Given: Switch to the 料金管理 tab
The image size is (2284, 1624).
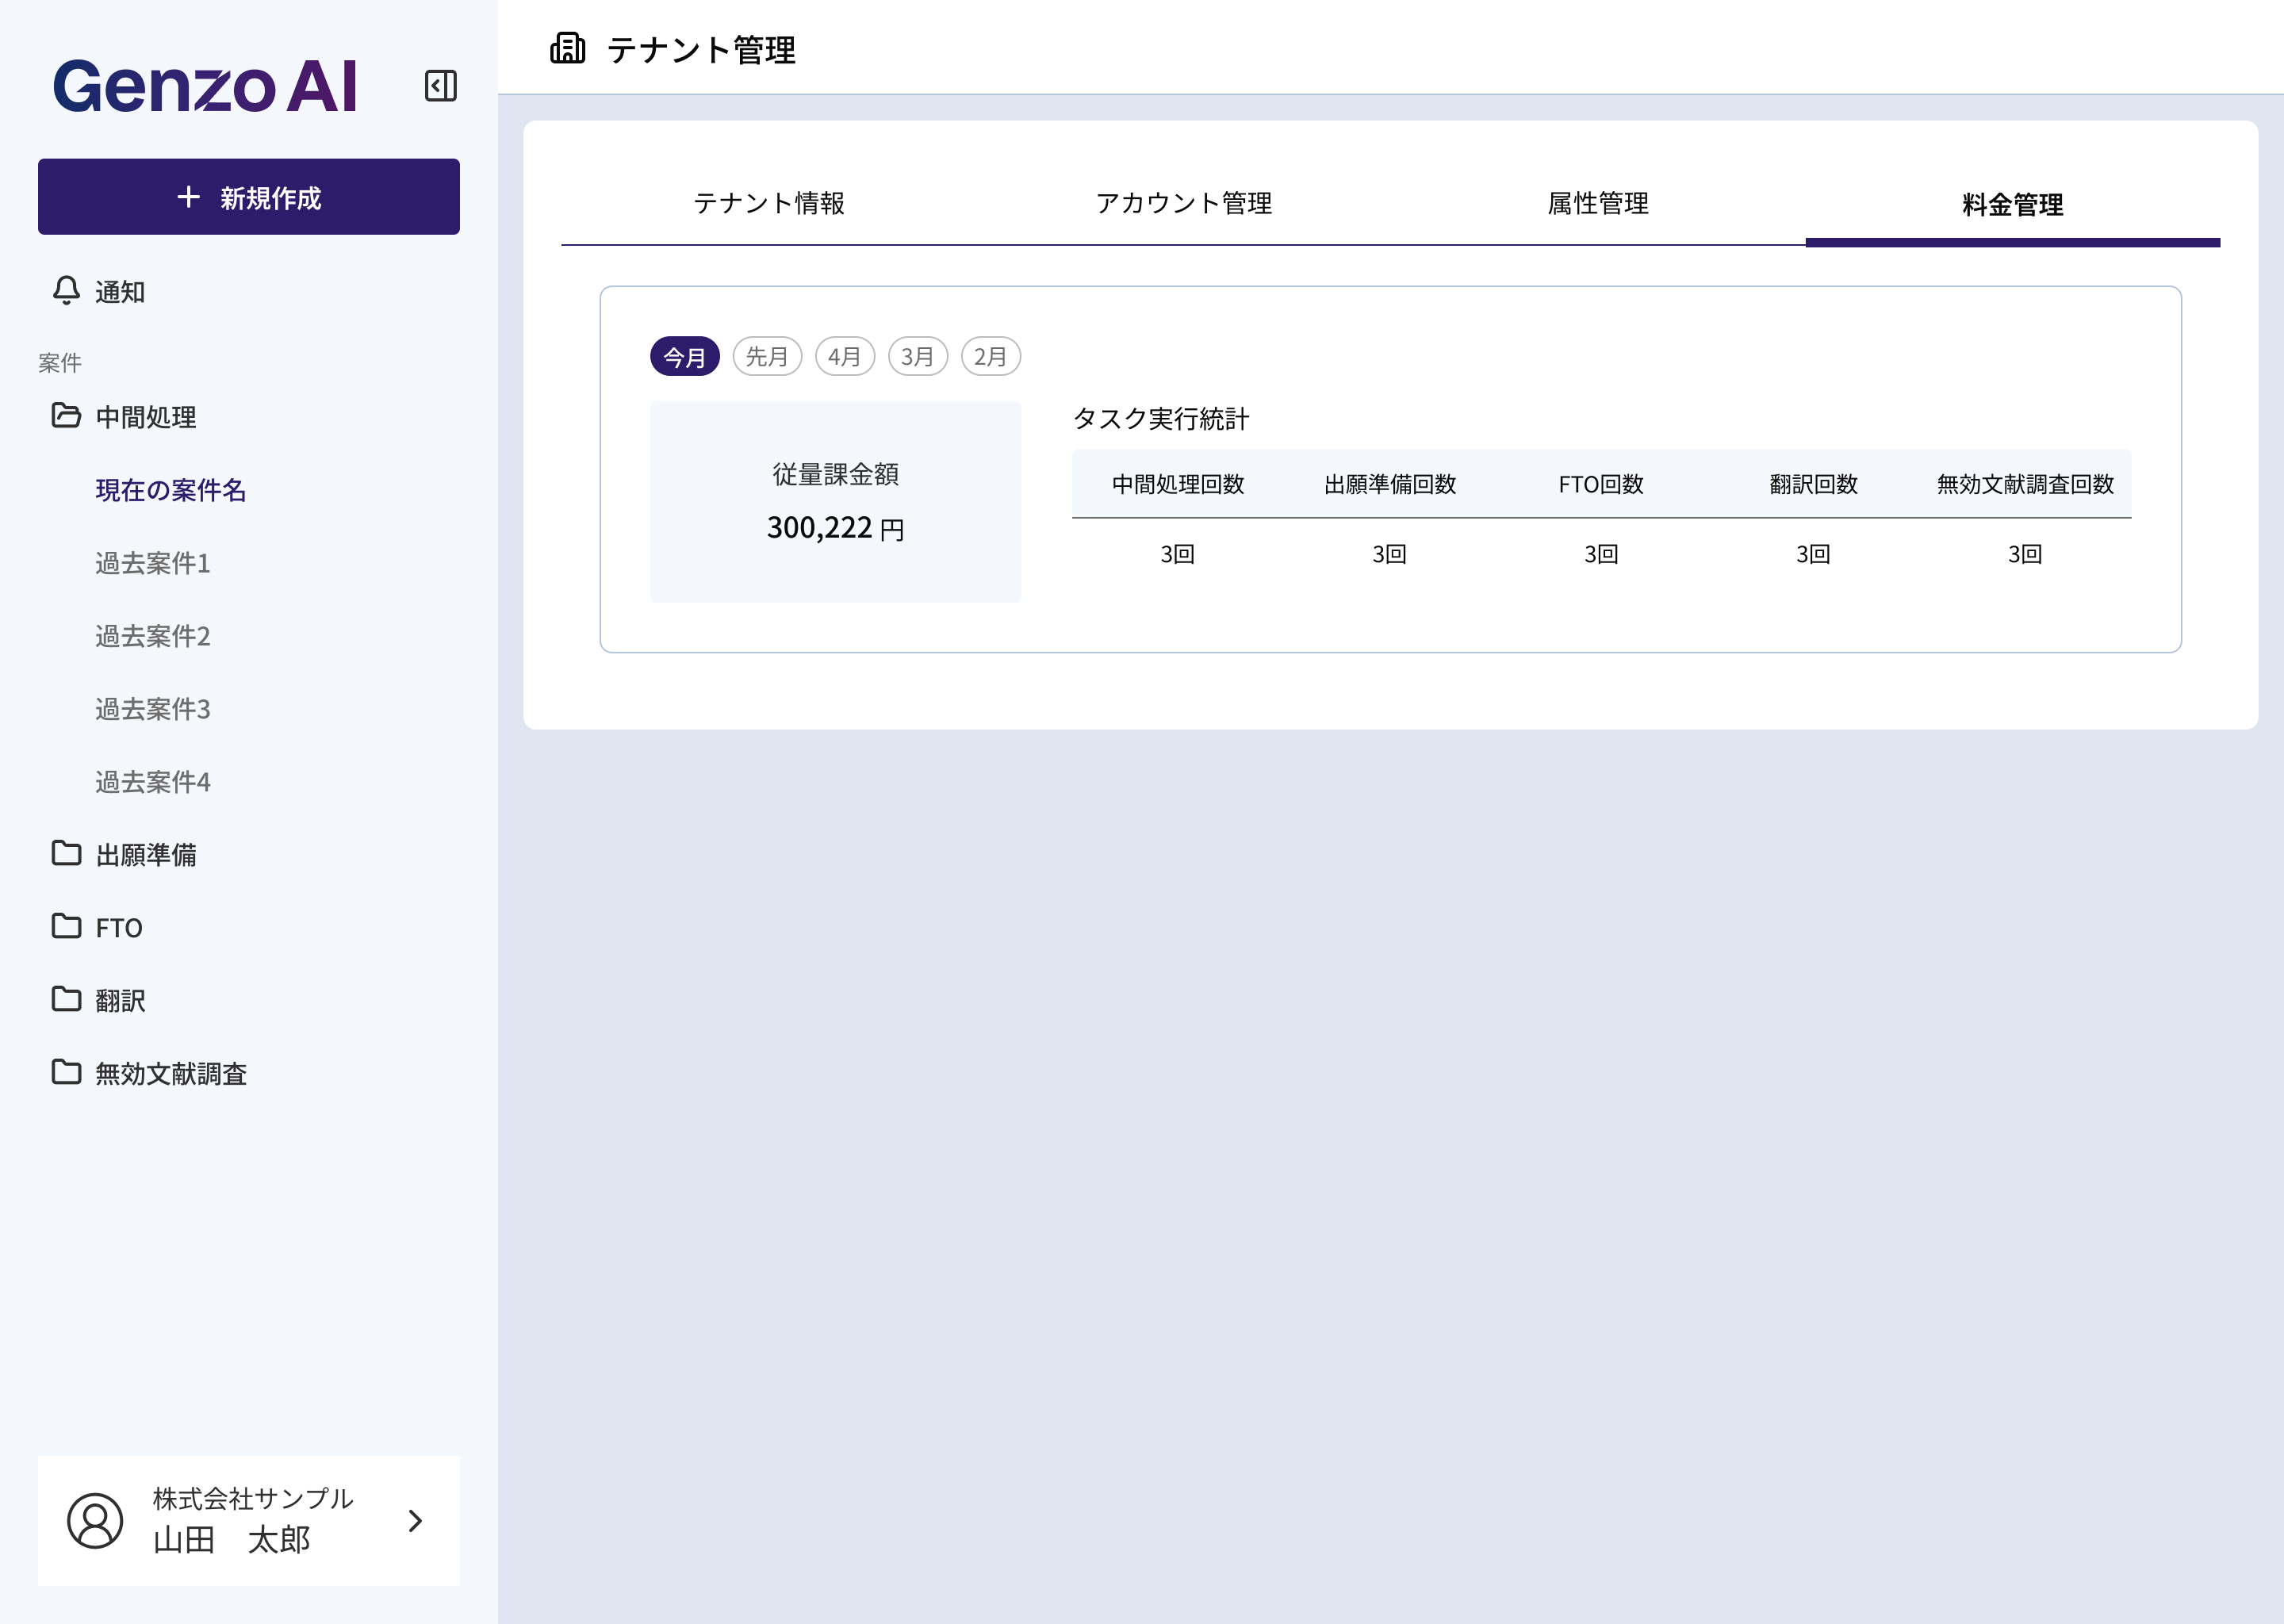Looking at the screenshot, I should pyautogui.click(x=2013, y=204).
